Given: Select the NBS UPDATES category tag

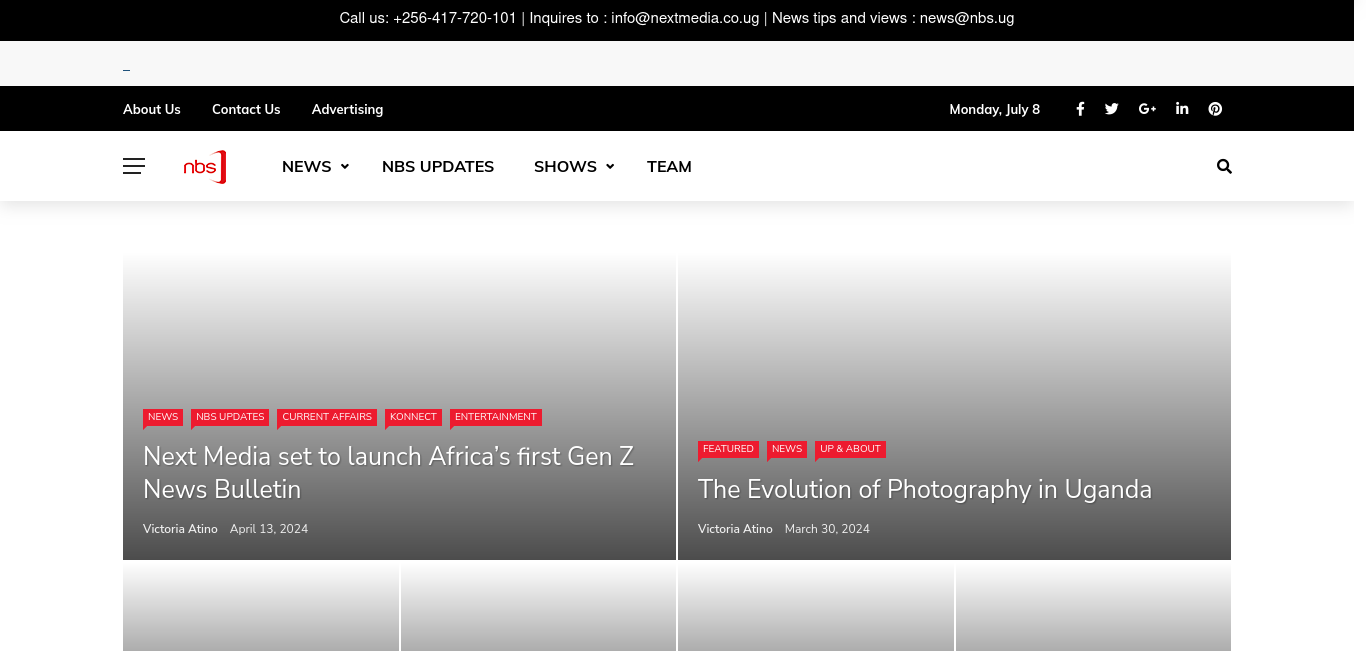Looking at the screenshot, I should pos(230,417).
